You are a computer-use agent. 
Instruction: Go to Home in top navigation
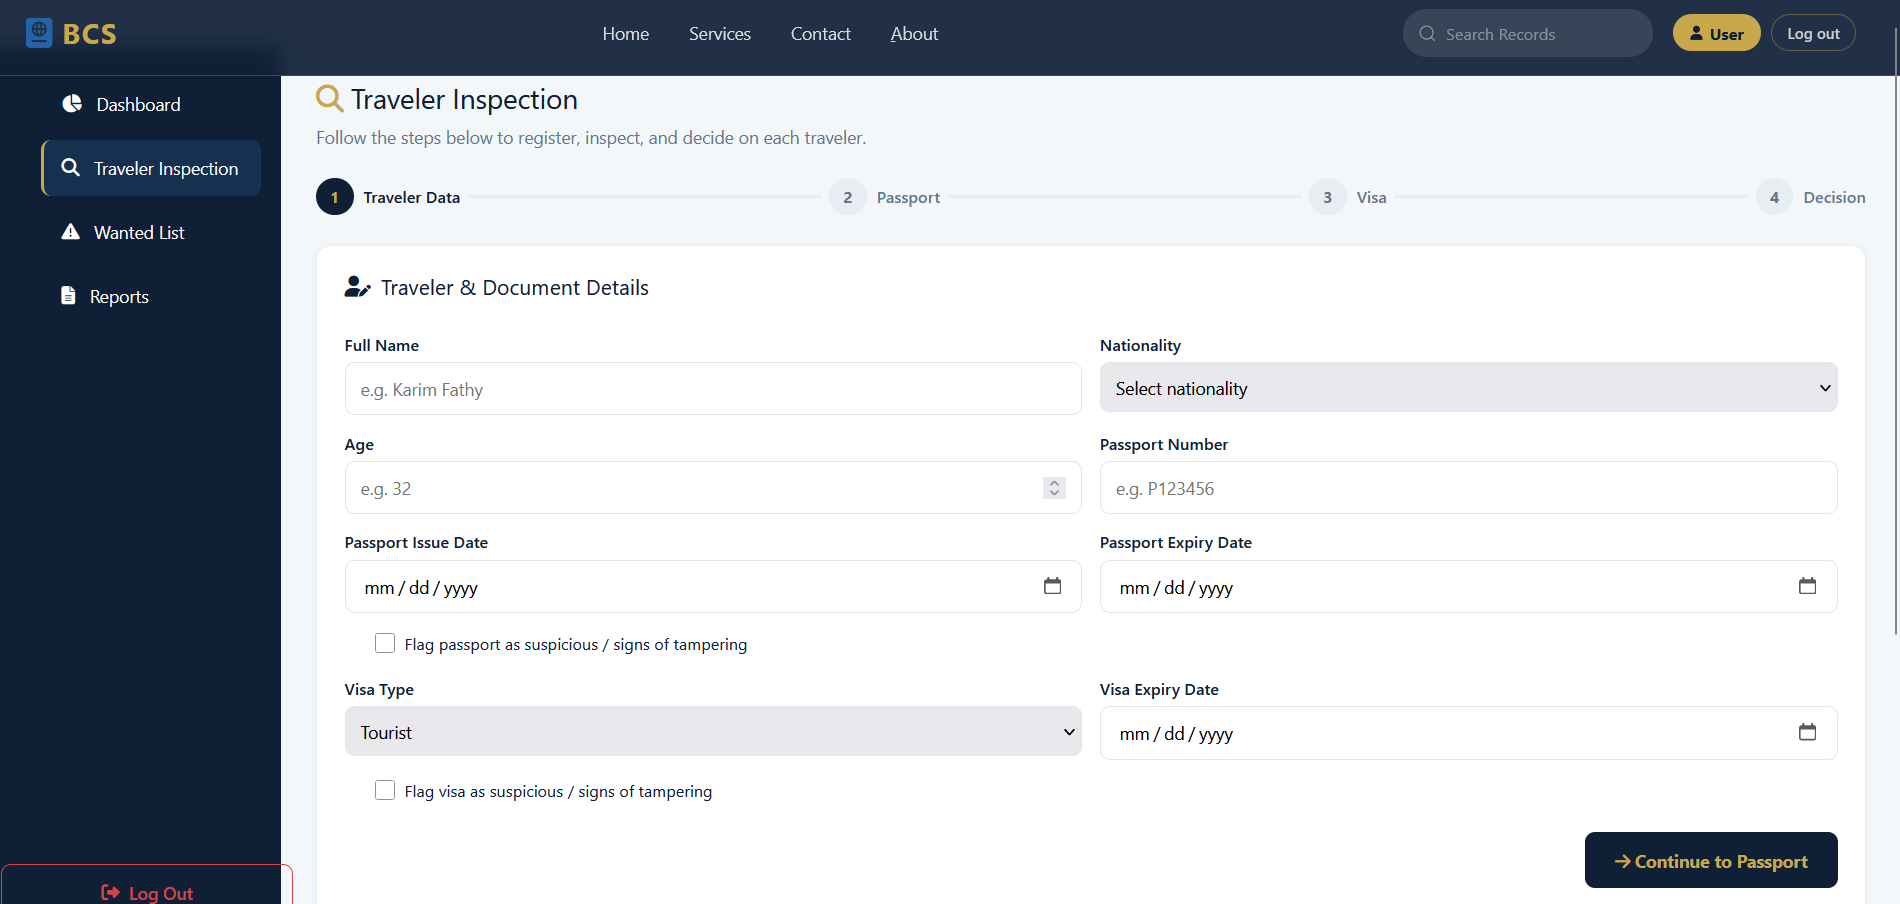click(626, 34)
